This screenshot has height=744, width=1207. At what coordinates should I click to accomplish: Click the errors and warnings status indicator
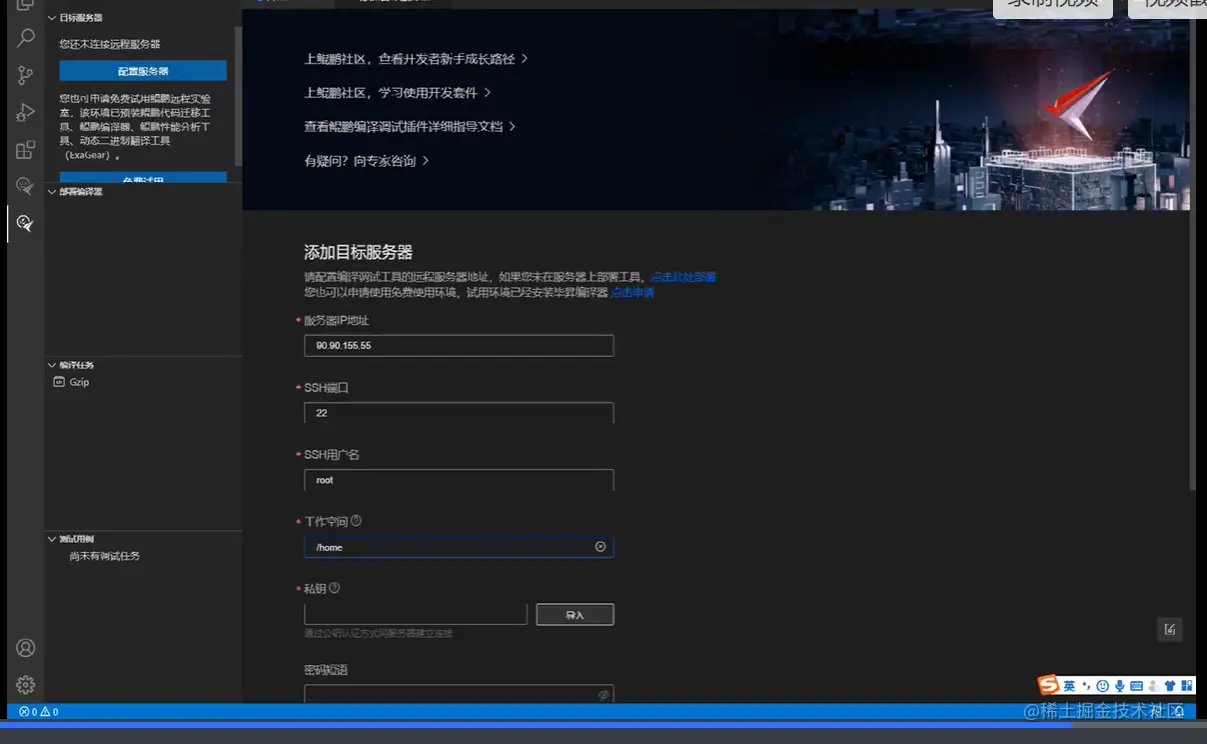38,712
